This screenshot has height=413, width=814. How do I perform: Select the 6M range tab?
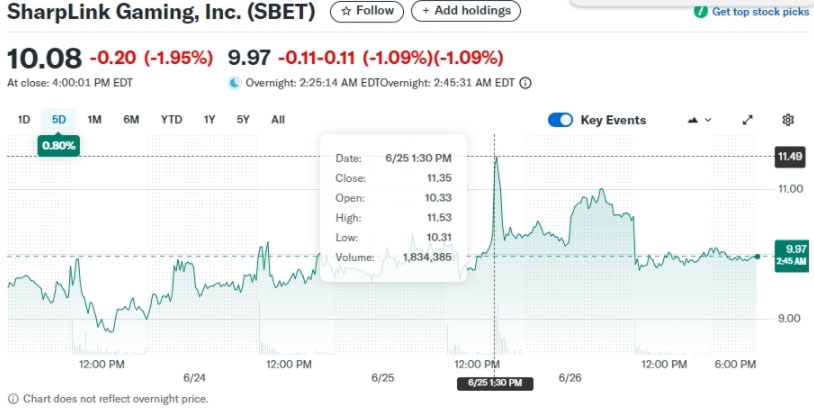(x=131, y=120)
